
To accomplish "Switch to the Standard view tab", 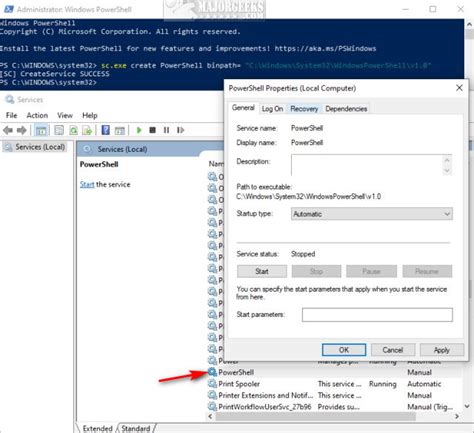I will pos(136,428).
